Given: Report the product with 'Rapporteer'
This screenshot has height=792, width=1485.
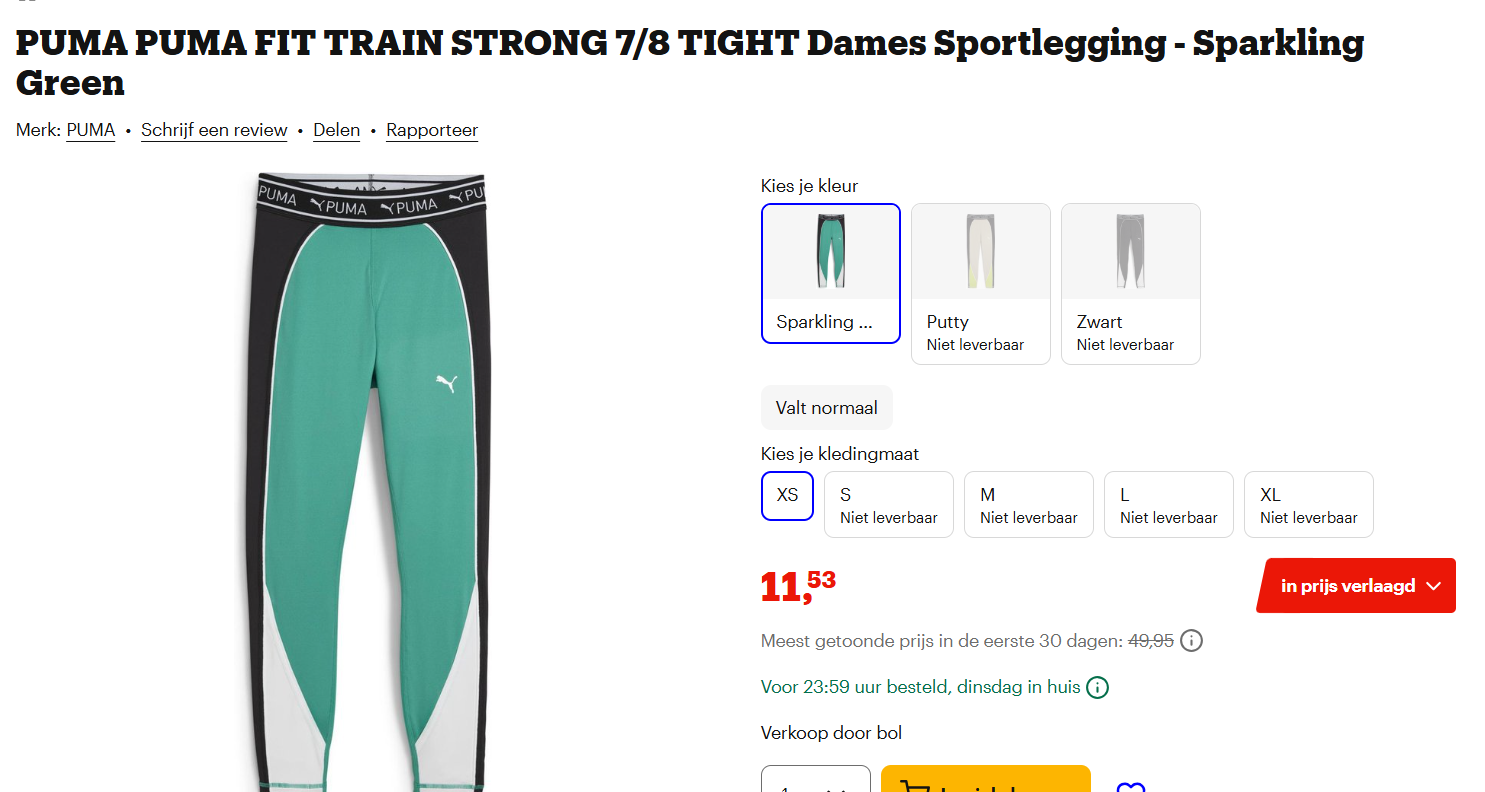Looking at the screenshot, I should pyautogui.click(x=432, y=130).
